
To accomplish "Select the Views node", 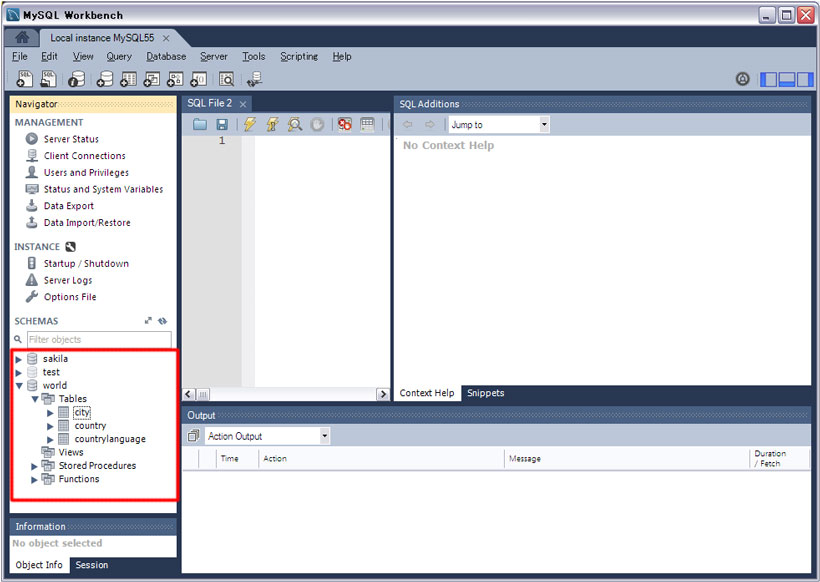I will pyautogui.click(x=71, y=452).
